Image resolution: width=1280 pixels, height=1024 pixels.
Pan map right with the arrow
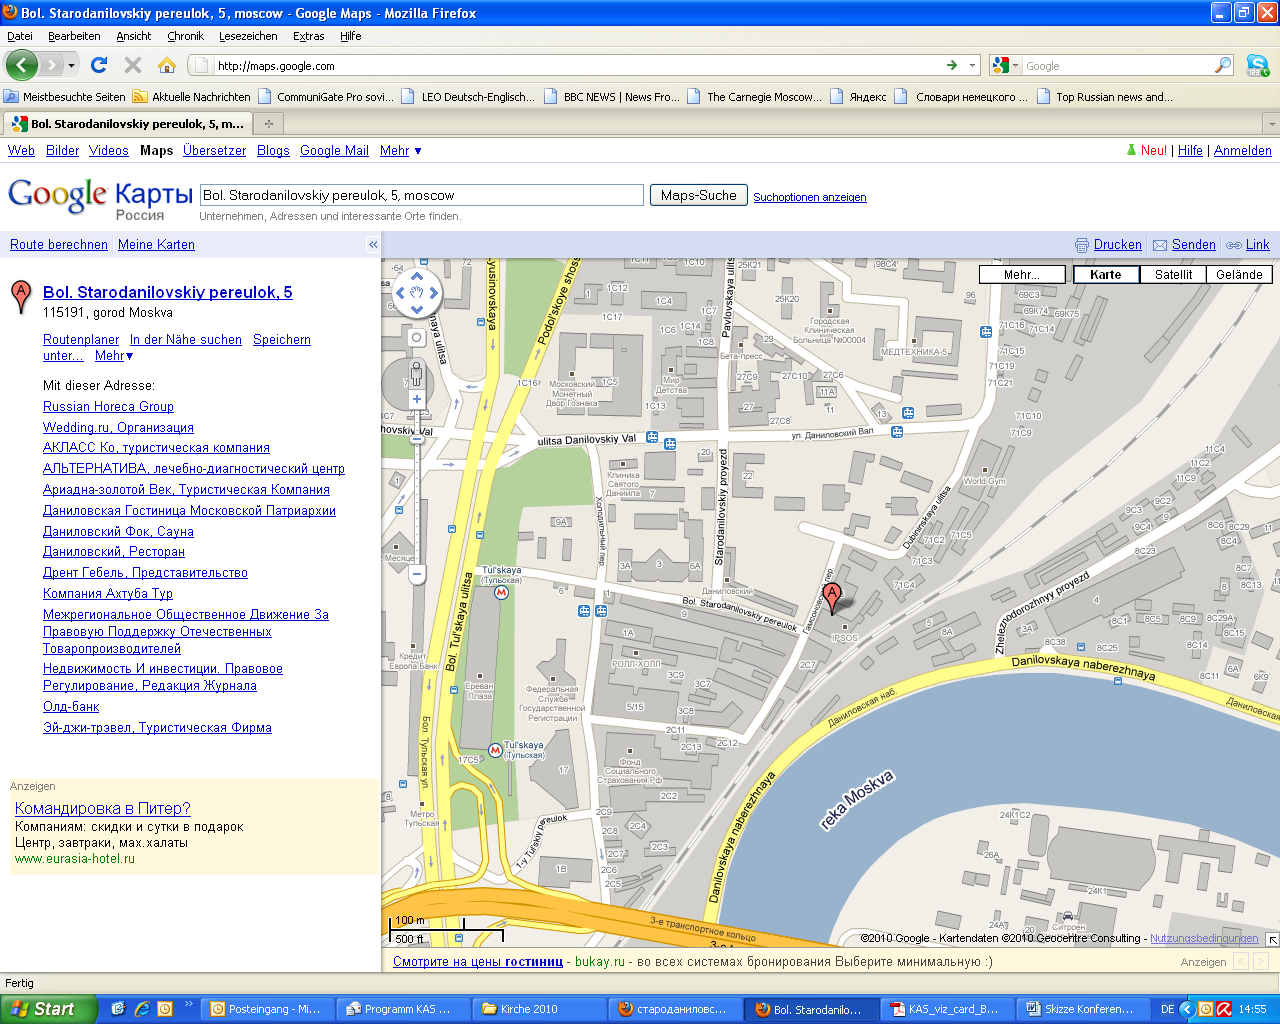[x=435, y=293]
